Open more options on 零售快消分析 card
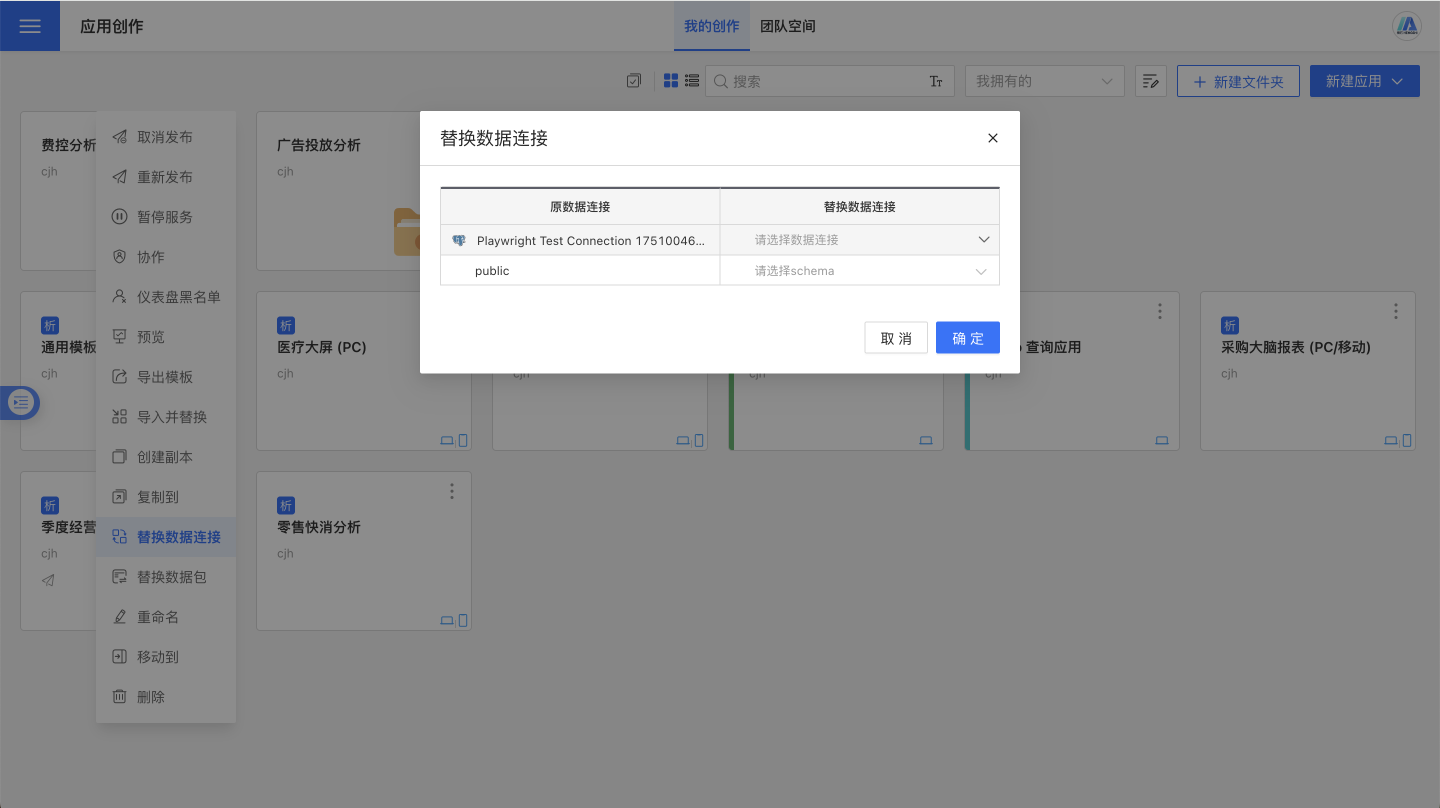This screenshot has height=808, width=1440. point(452,491)
